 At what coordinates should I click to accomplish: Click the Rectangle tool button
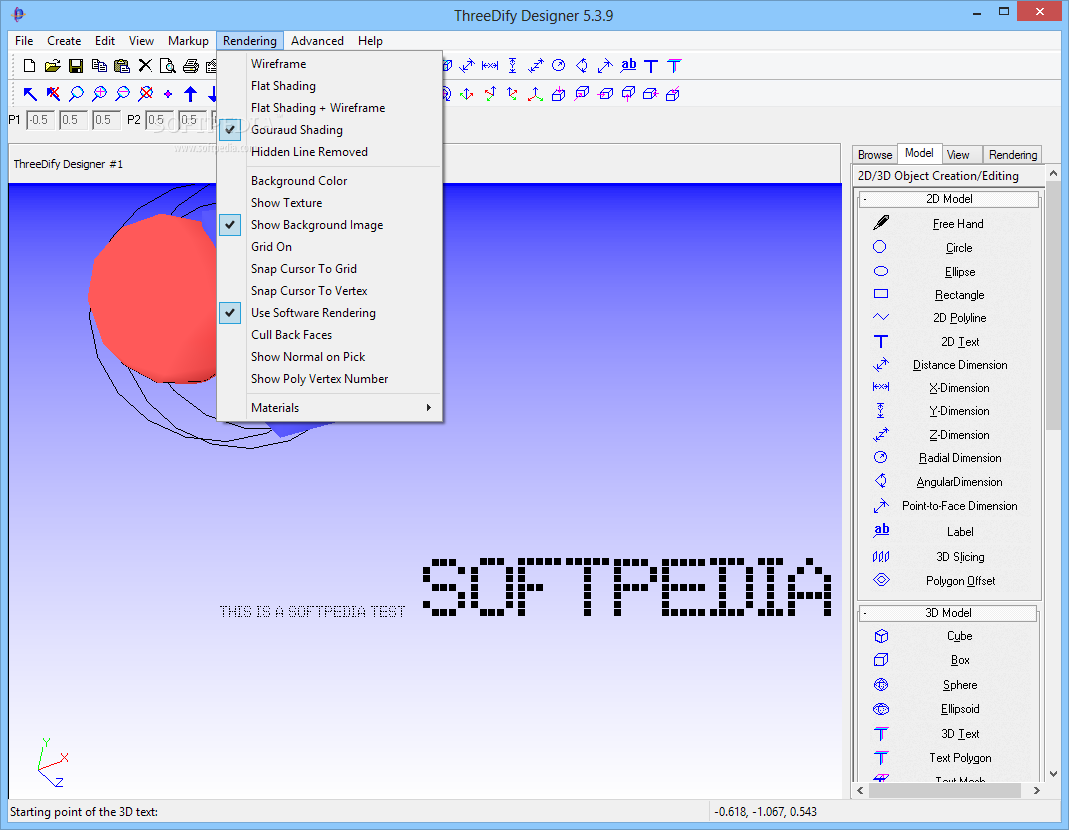959,295
